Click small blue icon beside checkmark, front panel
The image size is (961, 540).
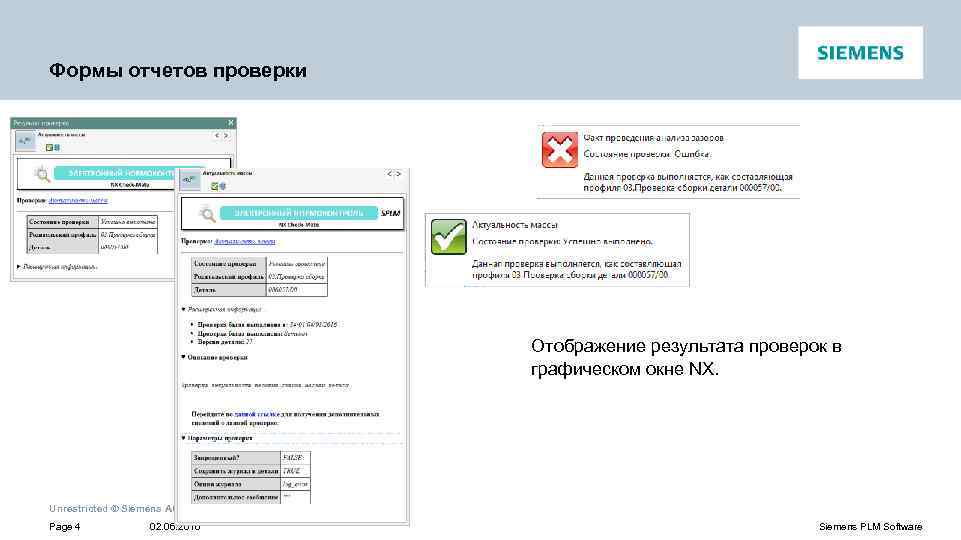click(222, 186)
